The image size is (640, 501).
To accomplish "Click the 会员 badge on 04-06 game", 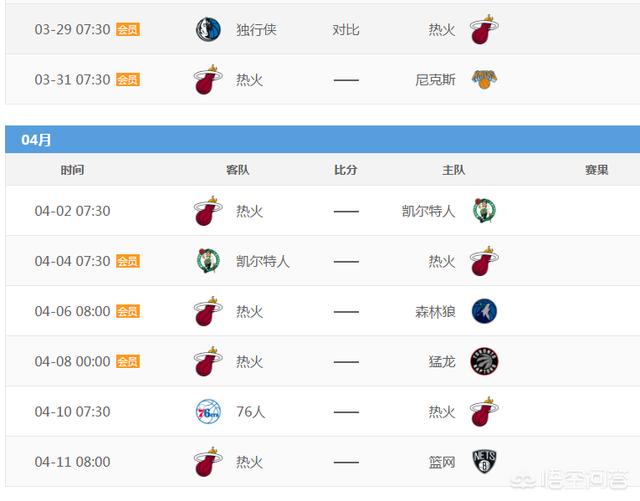I will coord(128,311).
